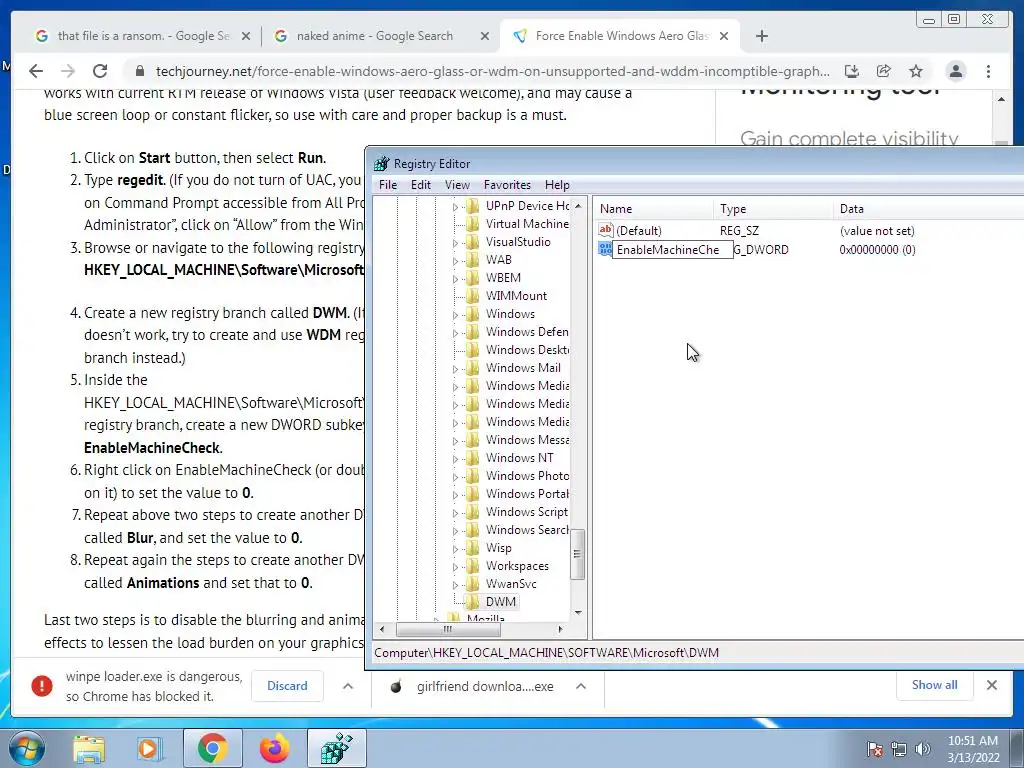Click the EnableMachineCheck name edit box
The height and width of the screenshot is (768, 1024).
point(673,249)
